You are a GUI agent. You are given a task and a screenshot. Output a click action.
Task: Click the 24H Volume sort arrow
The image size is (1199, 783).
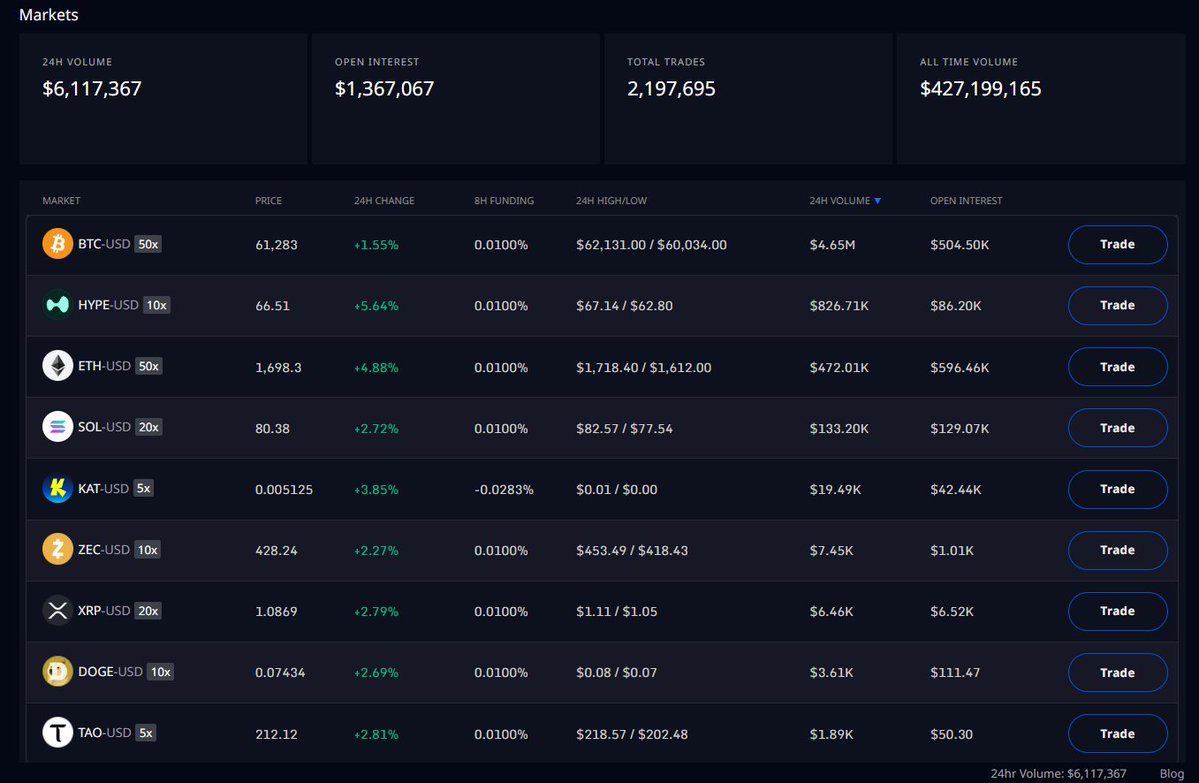pos(877,201)
